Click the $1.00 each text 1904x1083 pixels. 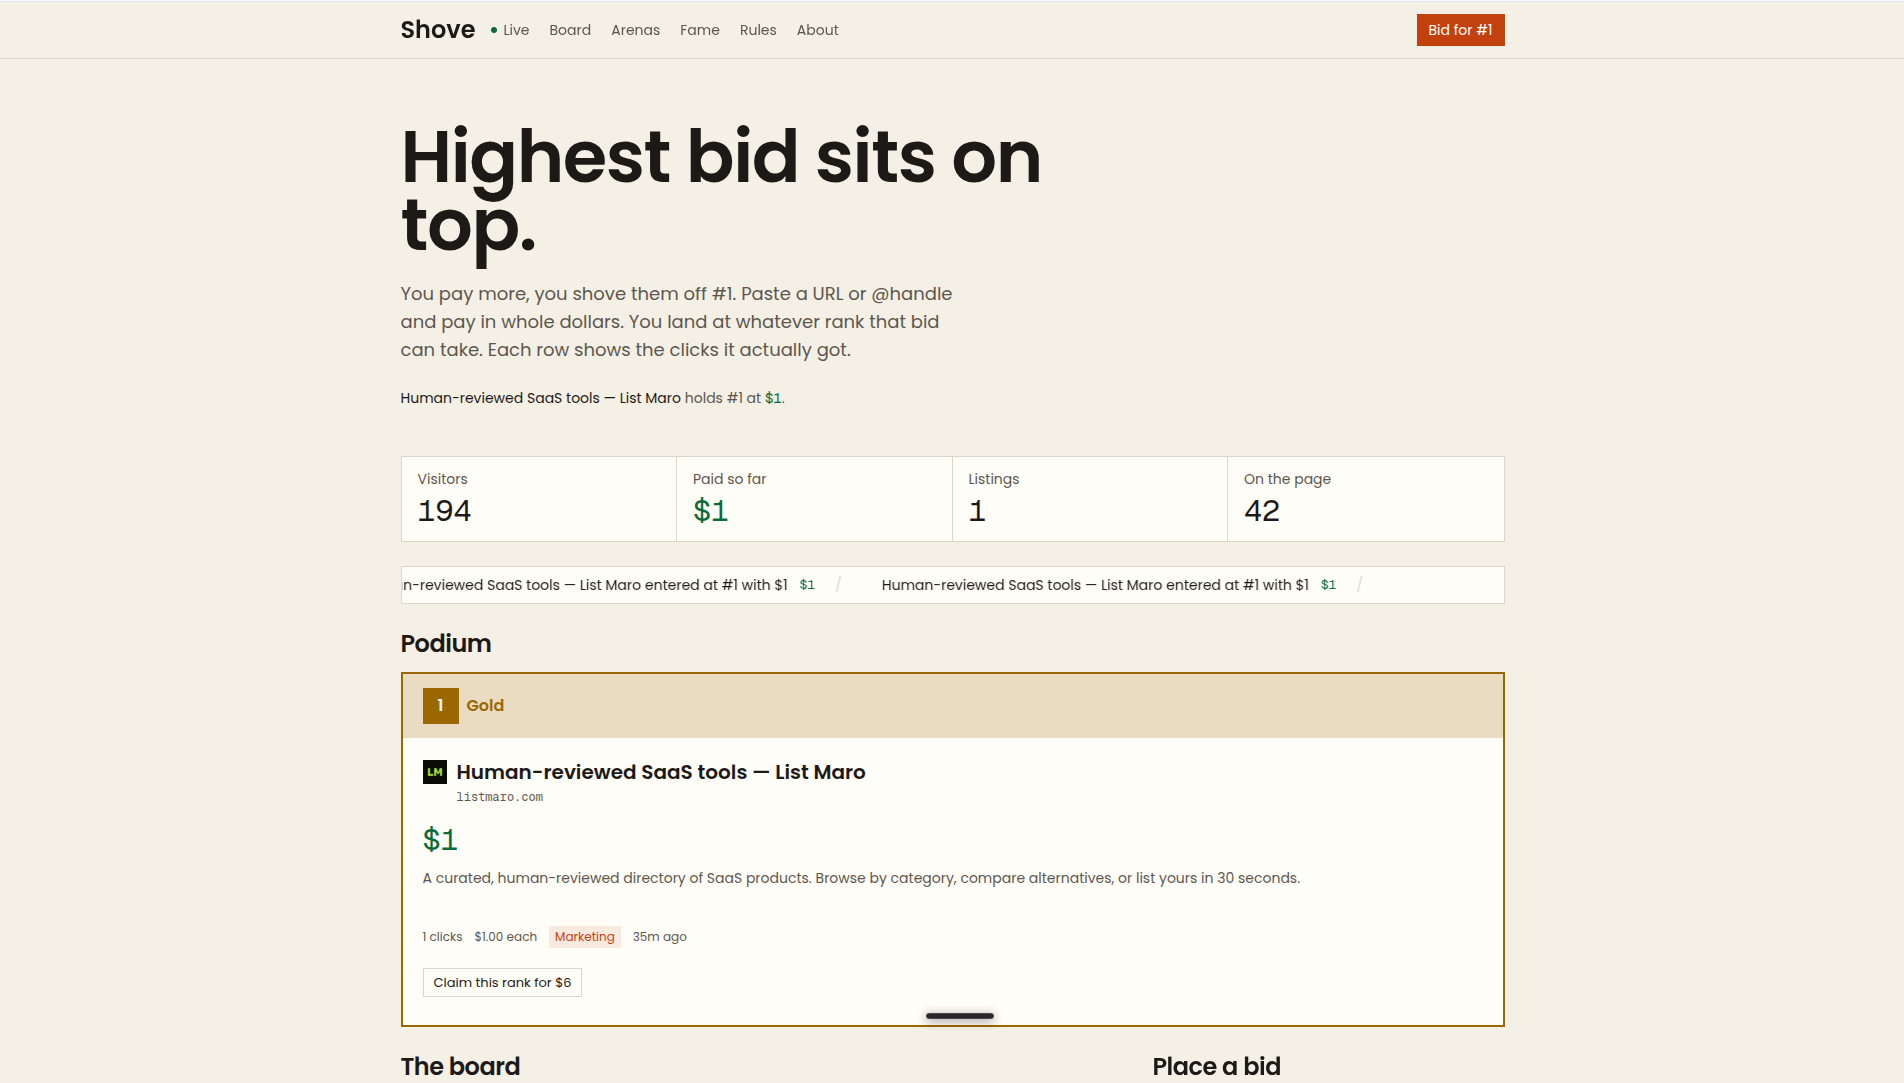(x=506, y=937)
